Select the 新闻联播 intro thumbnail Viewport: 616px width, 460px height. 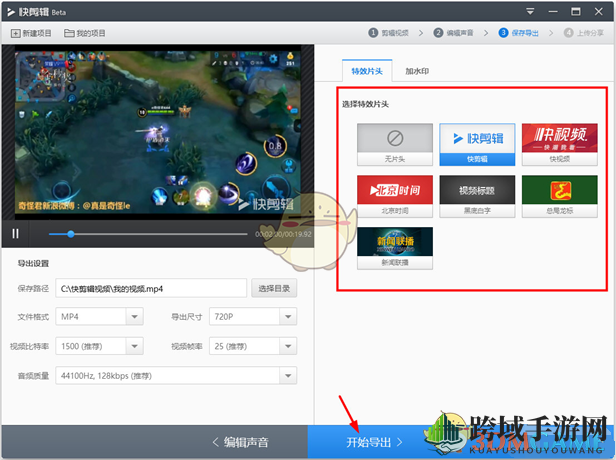395,248
